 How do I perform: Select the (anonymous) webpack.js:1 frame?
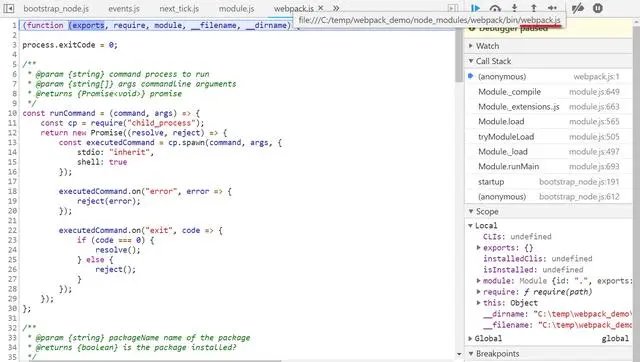click(548, 77)
